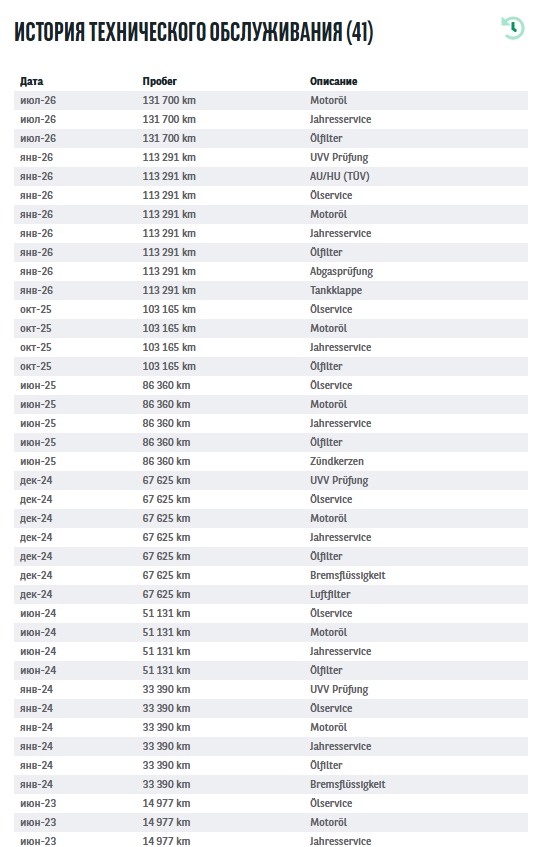Click the июн-24 Ölservice row

click(x=271, y=613)
